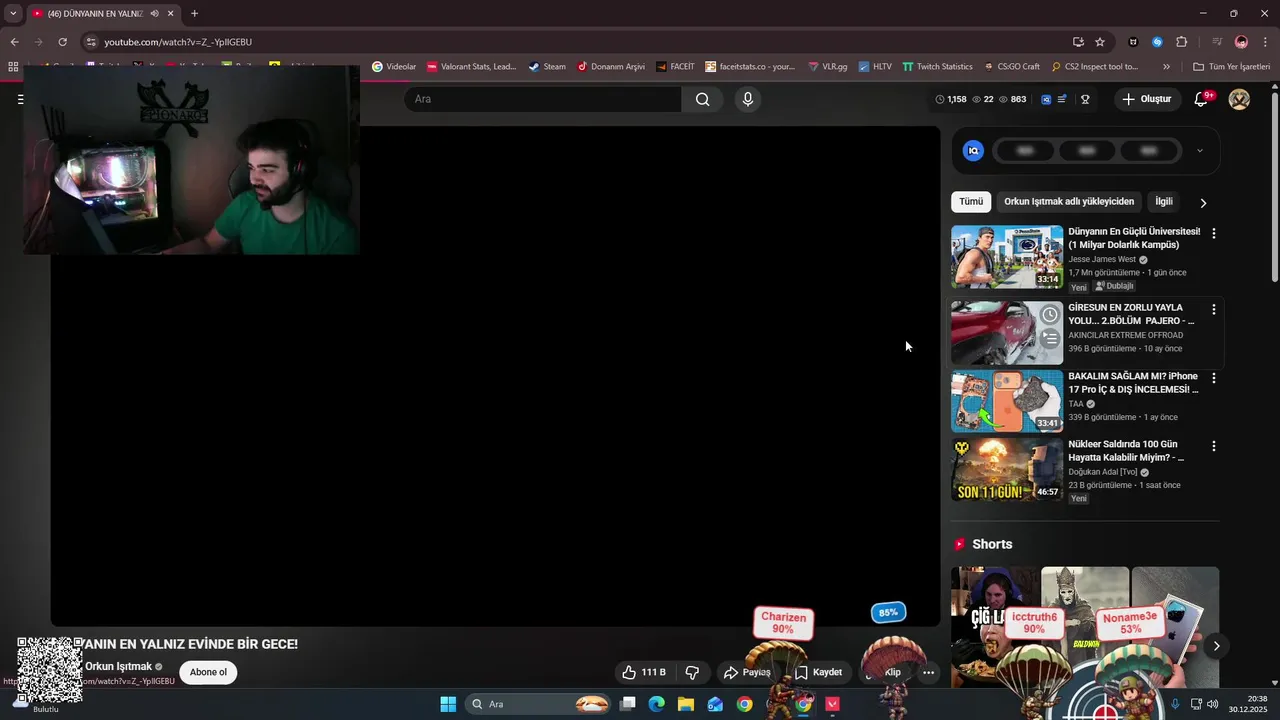Show more filter chips with right arrow
Image resolution: width=1280 pixels, height=720 pixels.
(1203, 202)
